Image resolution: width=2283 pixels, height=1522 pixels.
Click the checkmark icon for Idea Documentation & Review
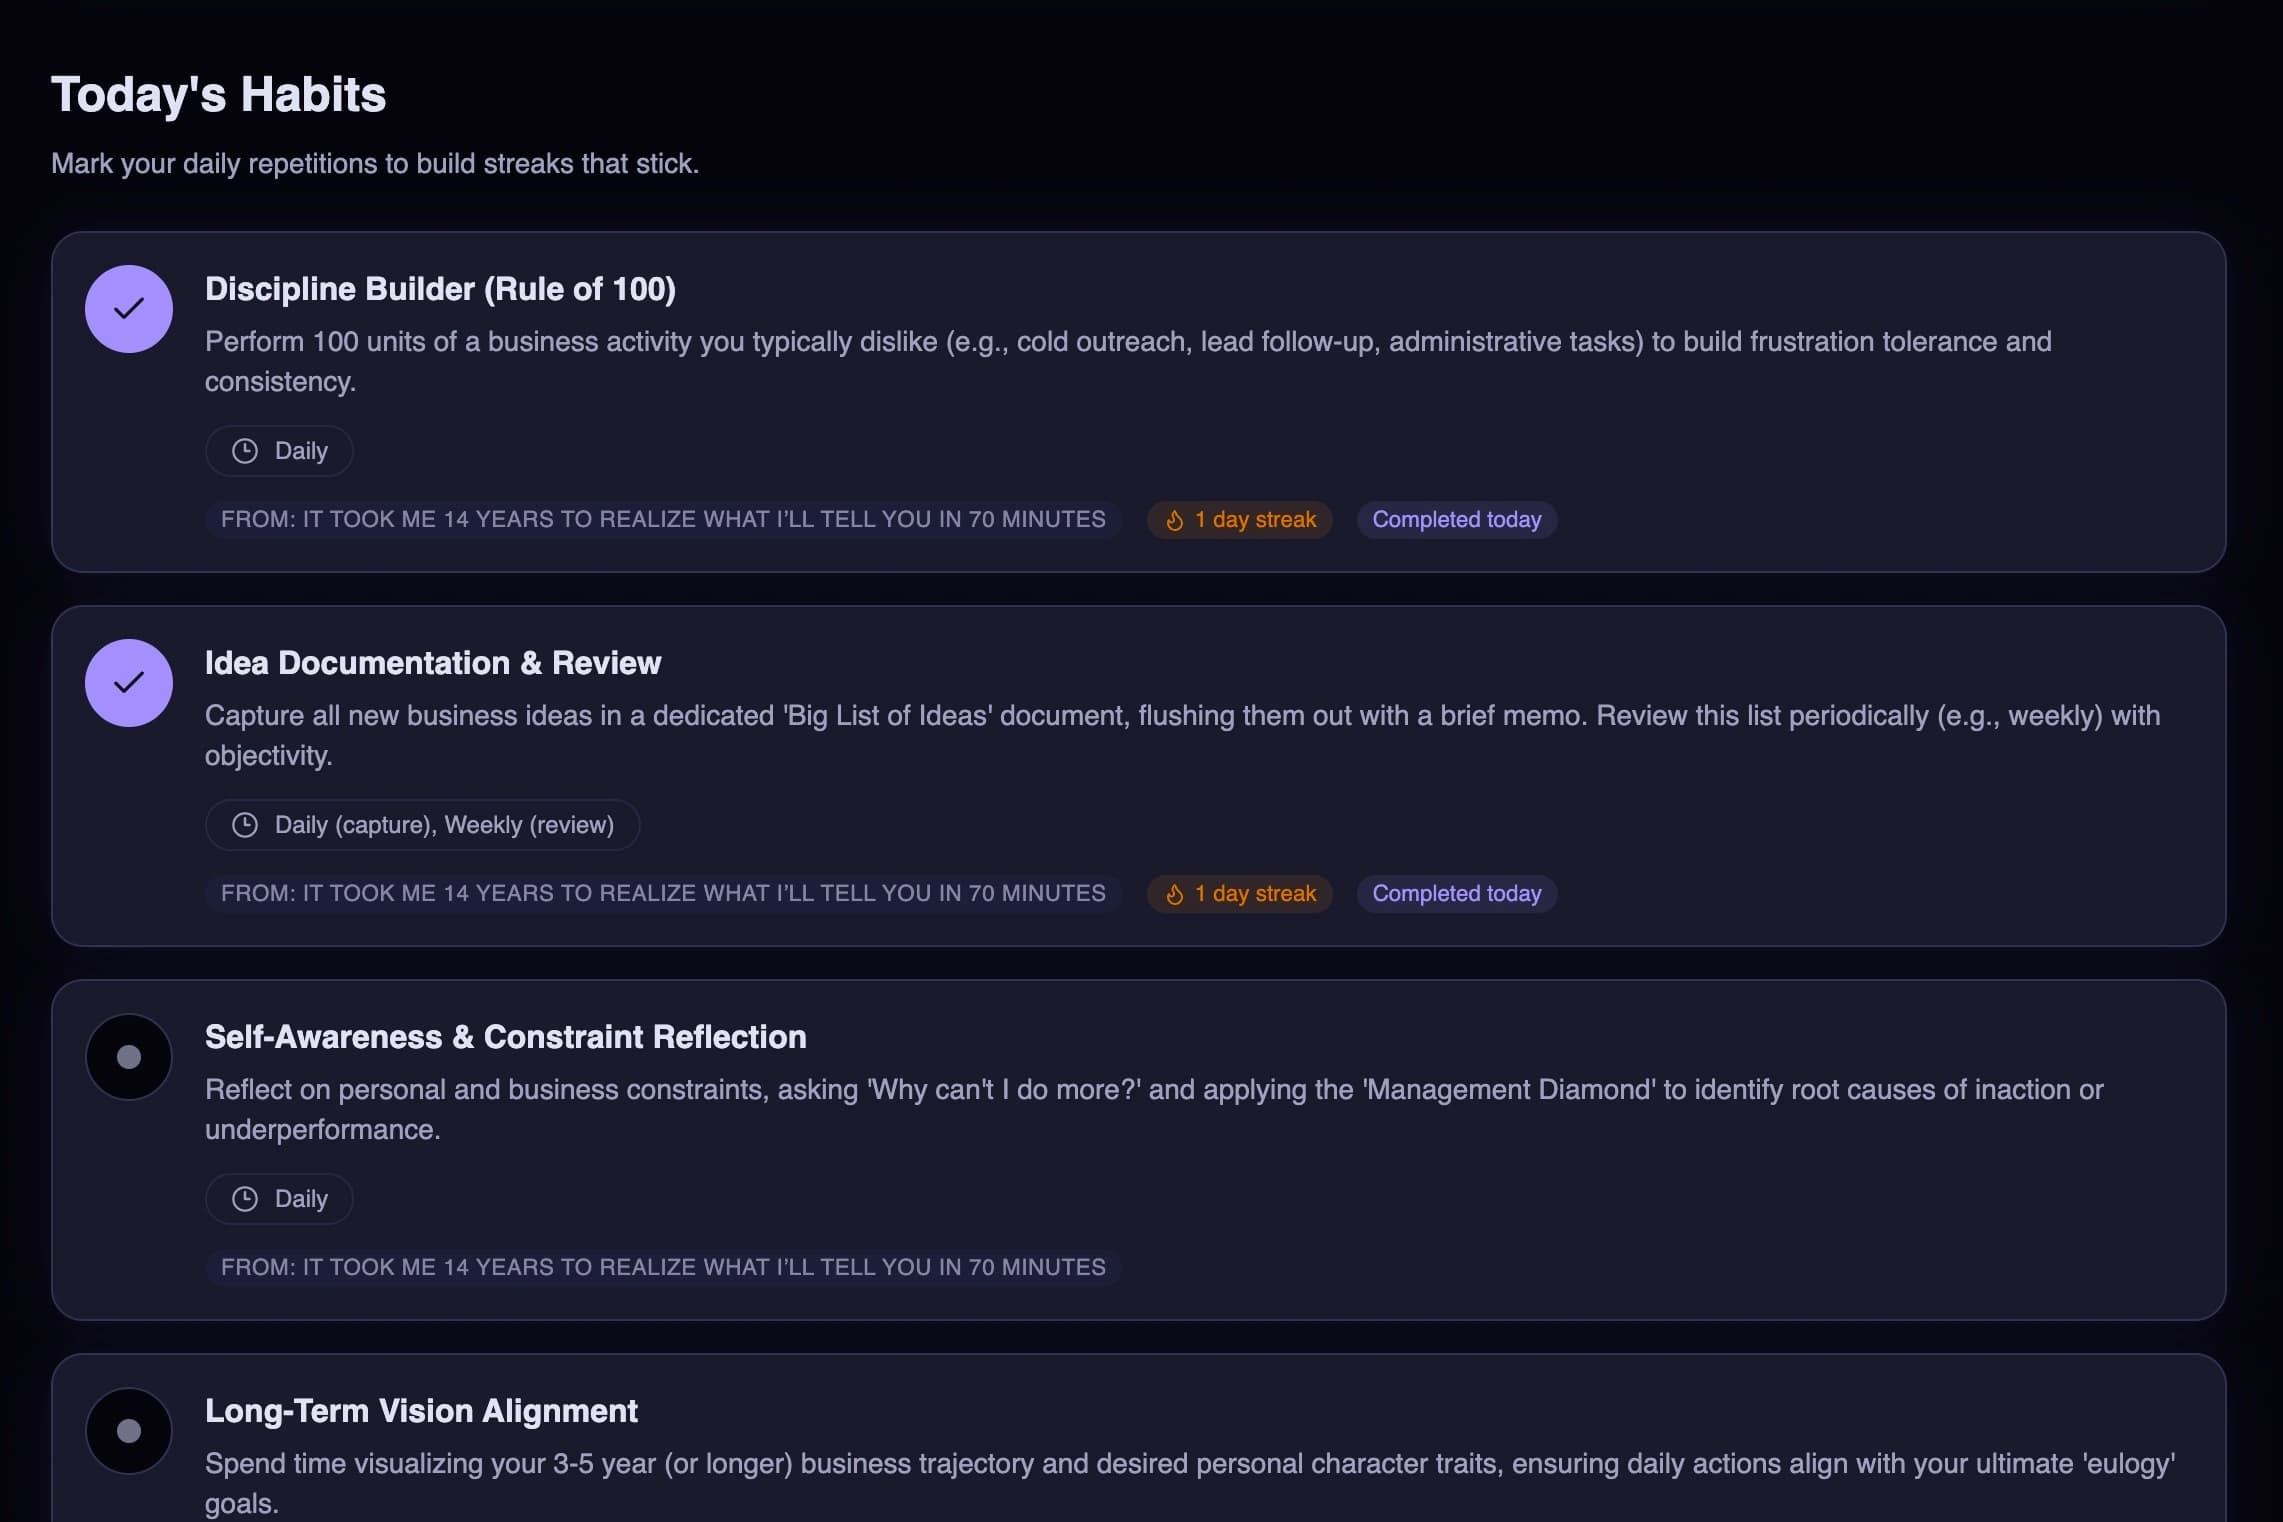point(128,682)
